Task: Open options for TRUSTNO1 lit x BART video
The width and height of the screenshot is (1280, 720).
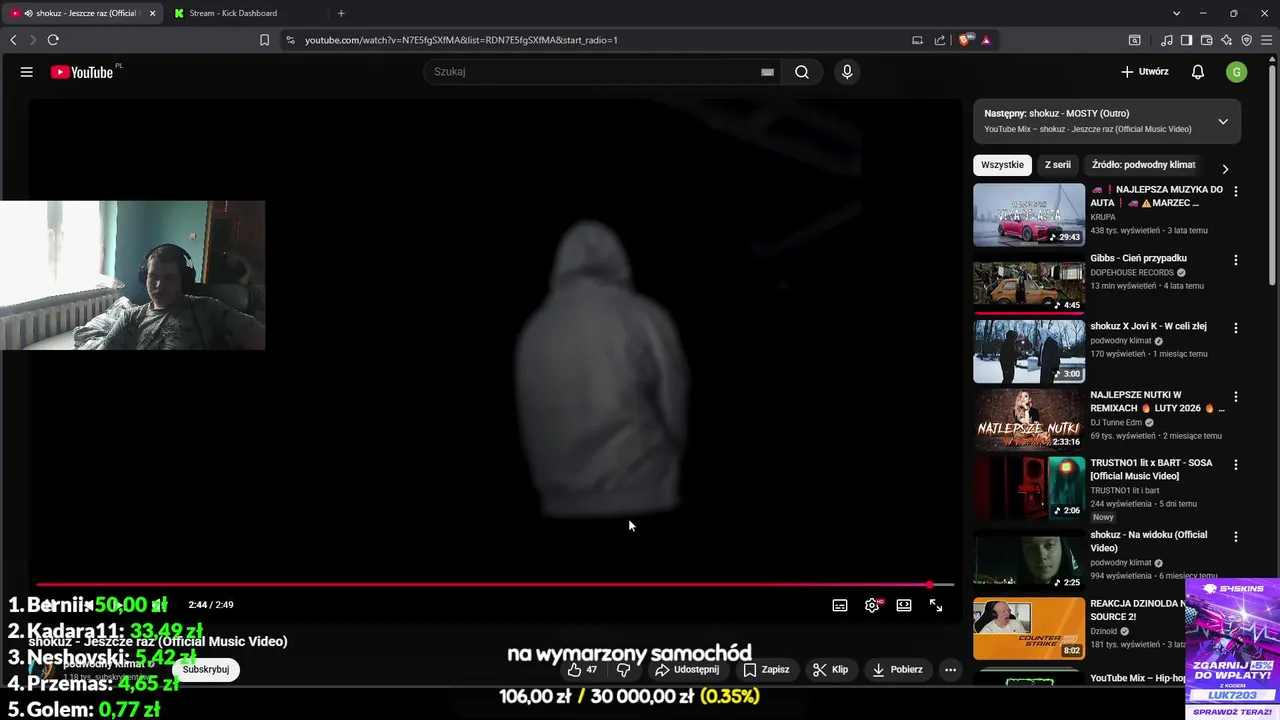Action: 1235,465
